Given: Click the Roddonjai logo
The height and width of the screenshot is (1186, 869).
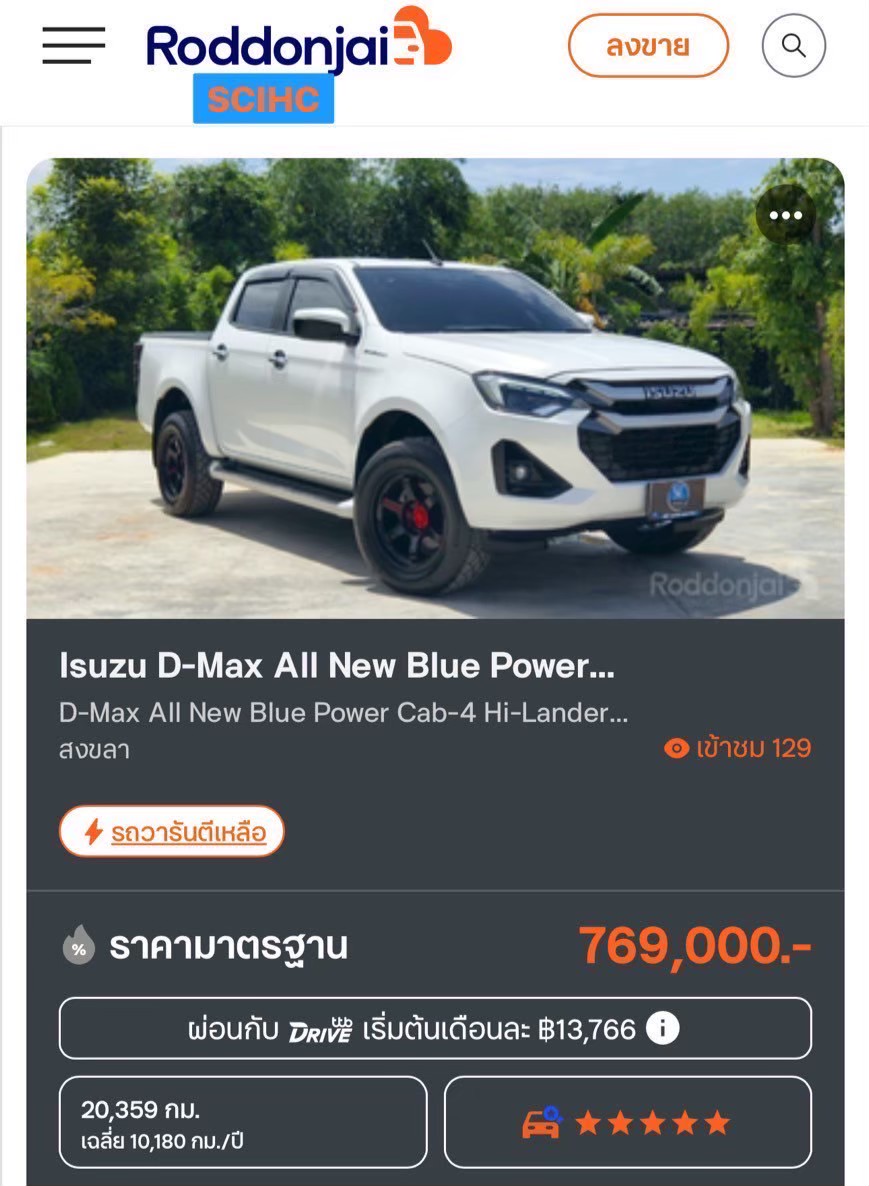Looking at the screenshot, I should [299, 42].
